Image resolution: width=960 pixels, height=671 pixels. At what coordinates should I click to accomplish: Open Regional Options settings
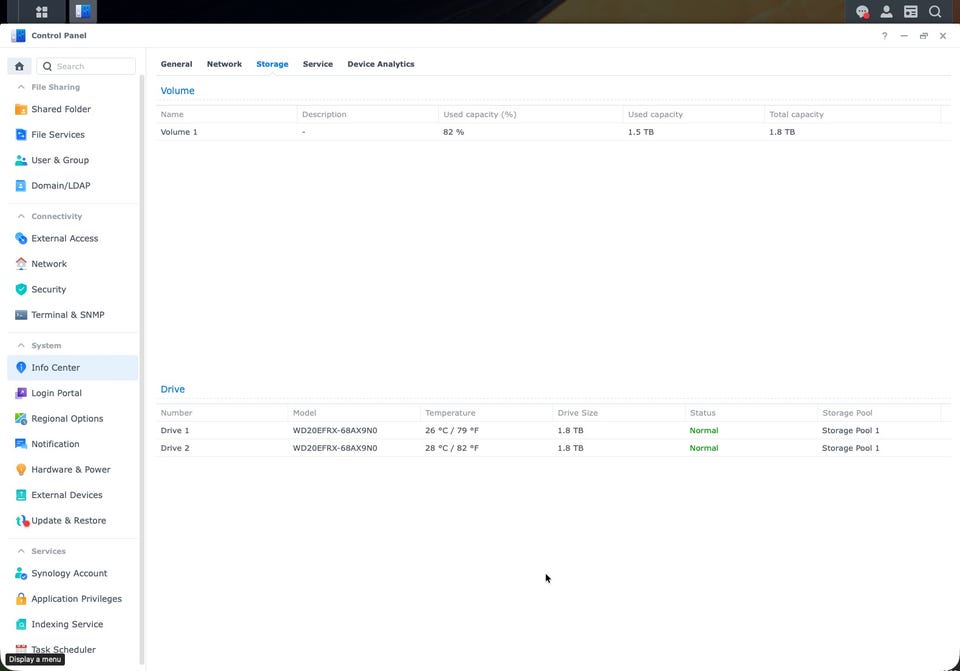tap(72, 419)
